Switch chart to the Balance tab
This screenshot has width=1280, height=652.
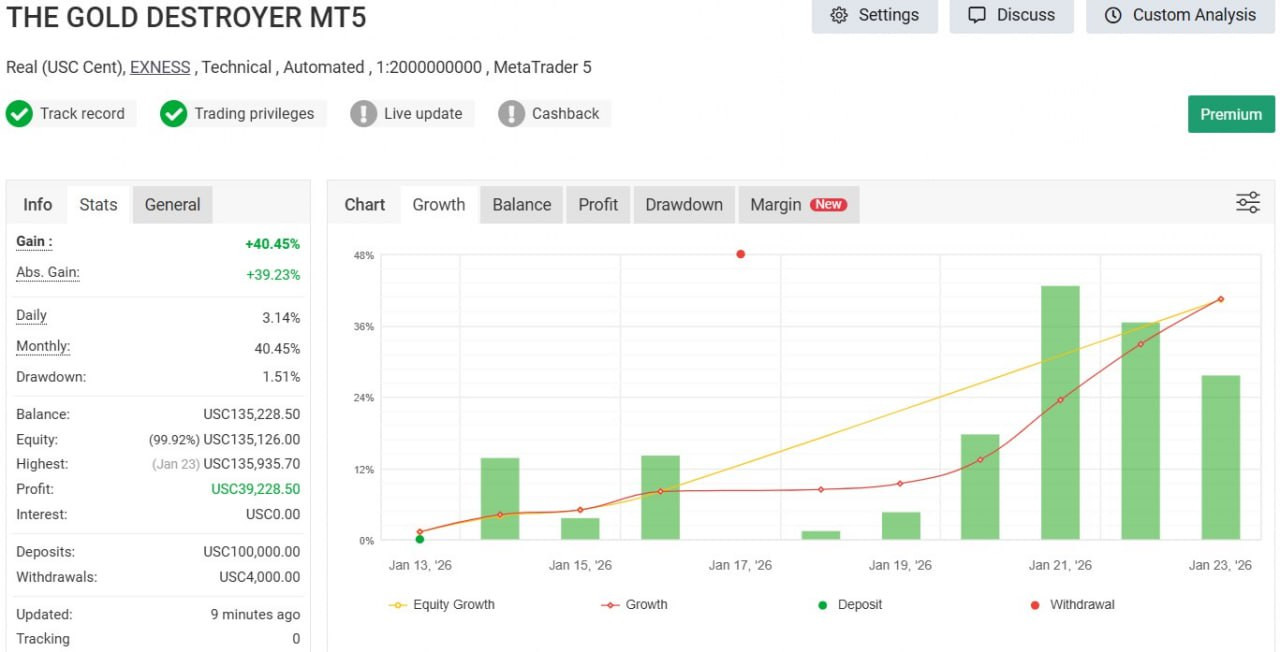(x=521, y=205)
